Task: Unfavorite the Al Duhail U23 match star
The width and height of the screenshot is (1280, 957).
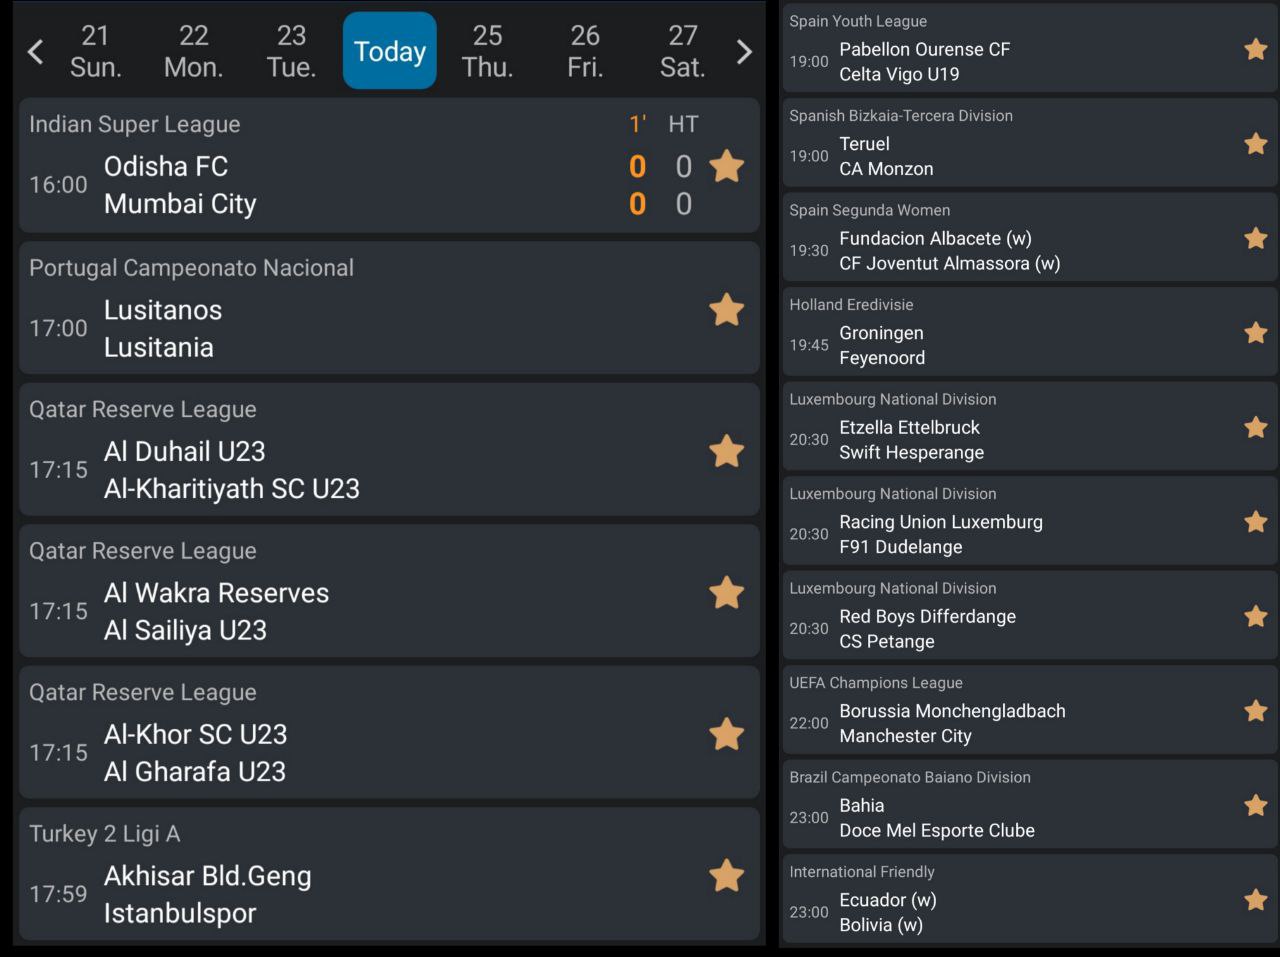Action: pos(727,451)
